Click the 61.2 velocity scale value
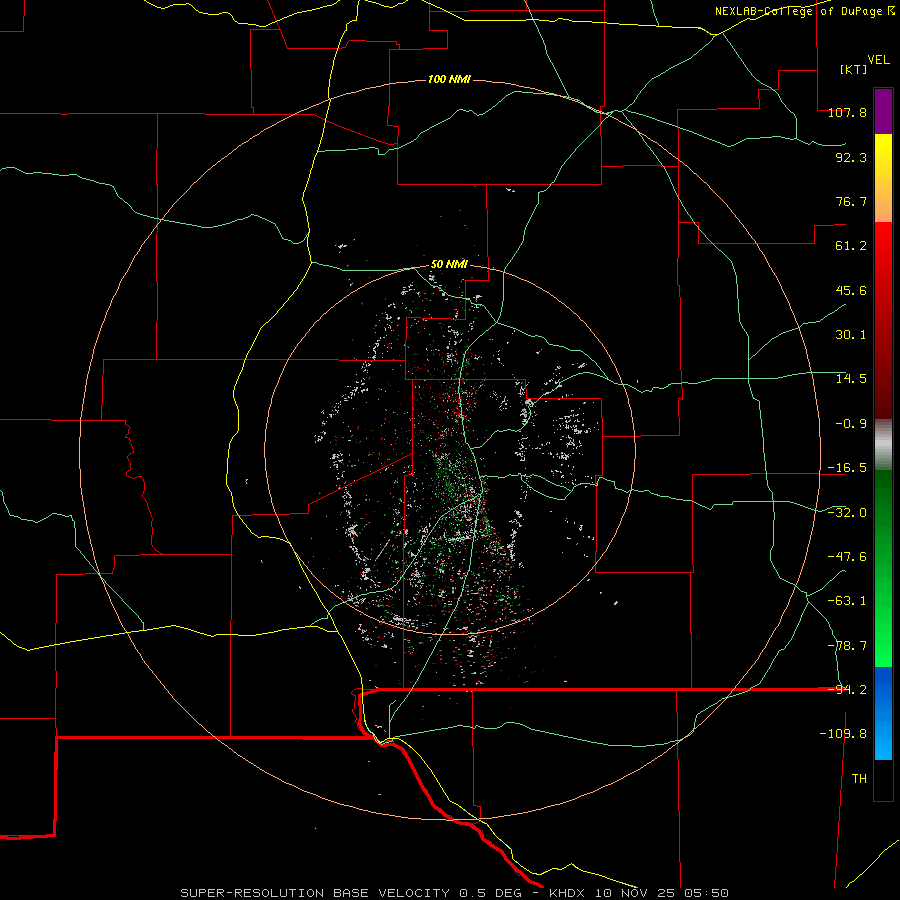The image size is (900, 900). 851,246
